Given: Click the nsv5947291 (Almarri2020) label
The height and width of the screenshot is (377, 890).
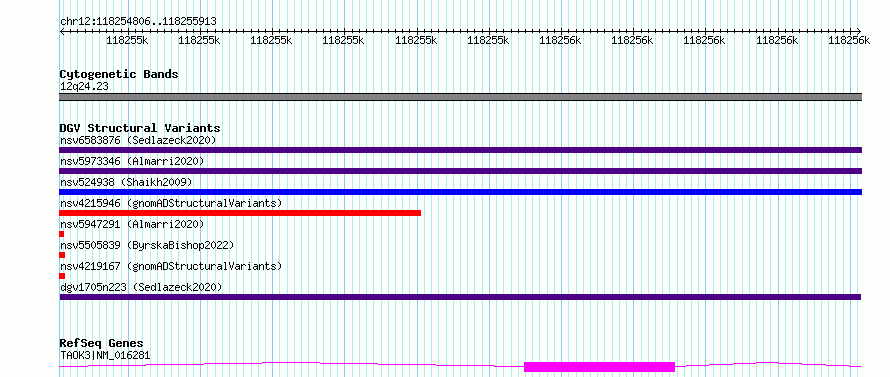Looking at the screenshot, I should point(132,224).
